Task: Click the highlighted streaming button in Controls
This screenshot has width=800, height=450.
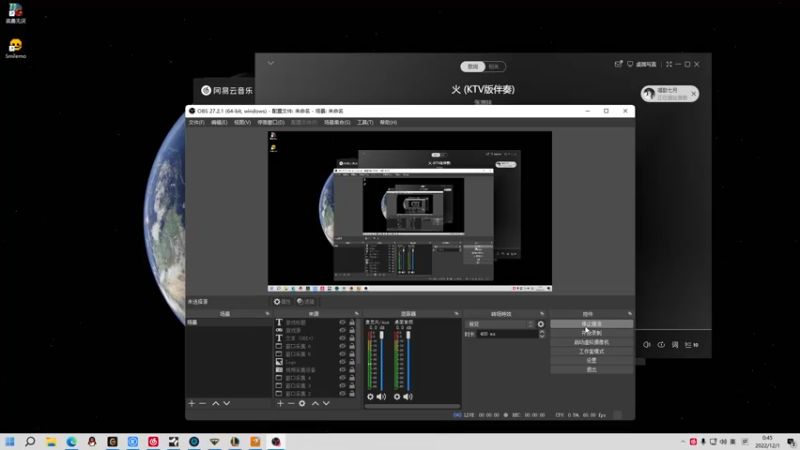Action: click(591, 324)
